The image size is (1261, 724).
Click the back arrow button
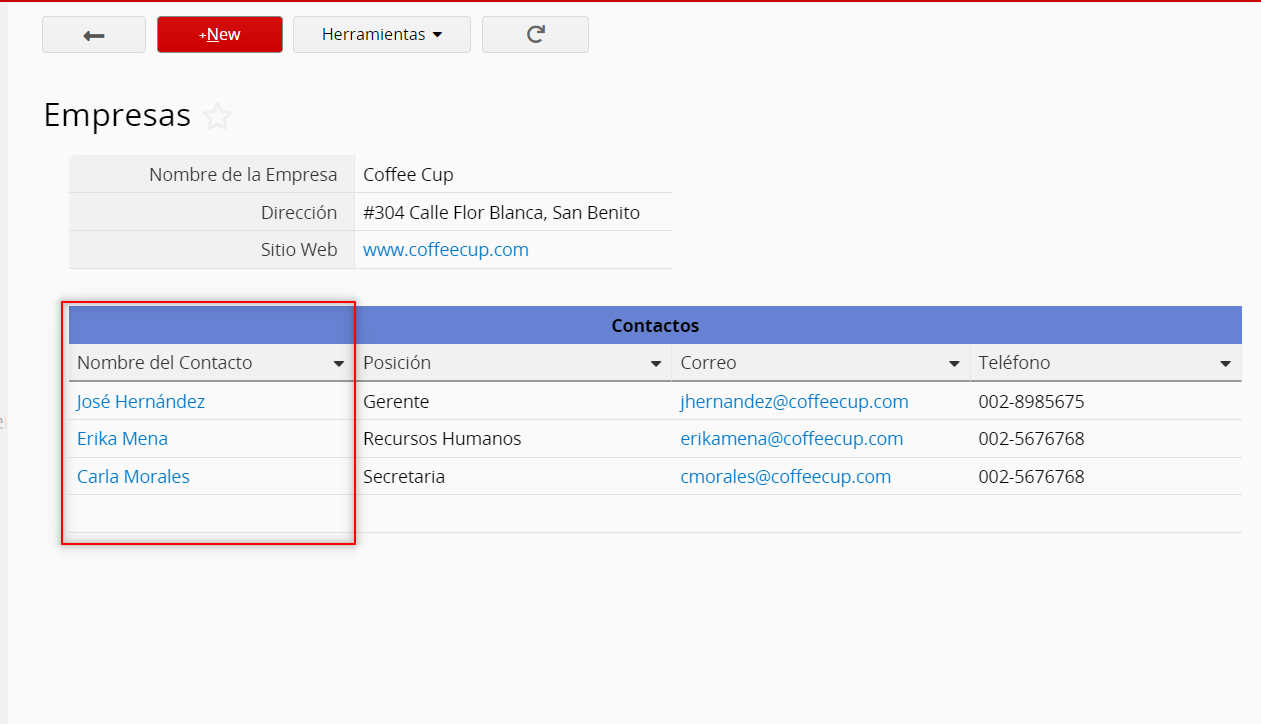point(94,35)
